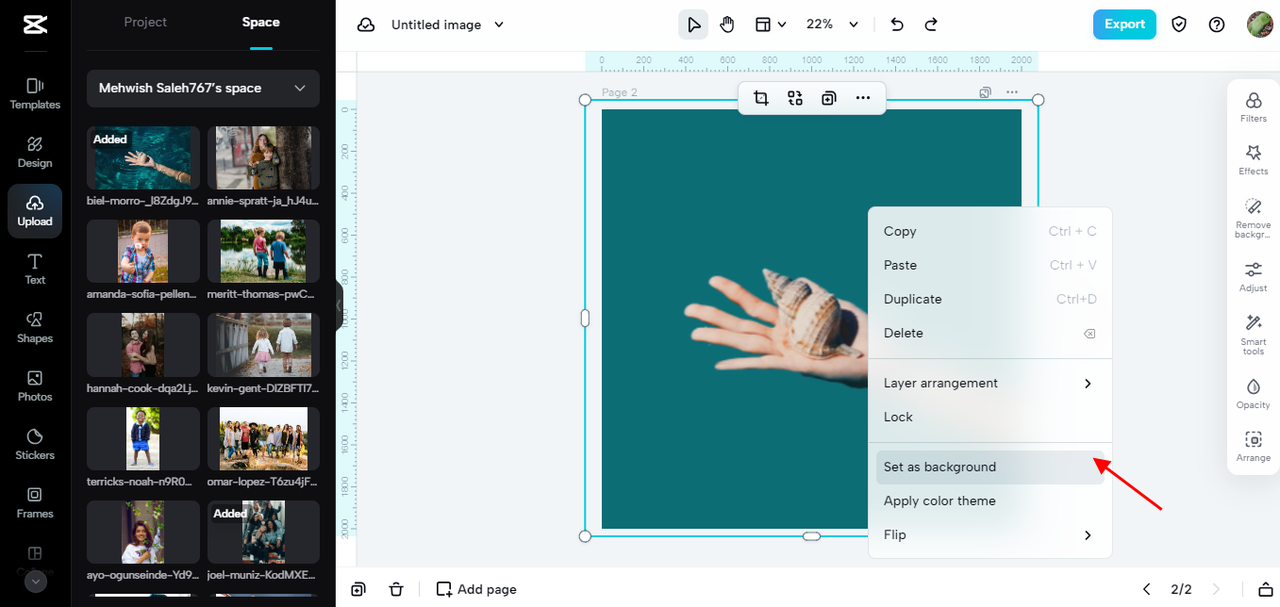The height and width of the screenshot is (607, 1280).
Task: Expand Layer arrangement submenu
Action: point(990,383)
